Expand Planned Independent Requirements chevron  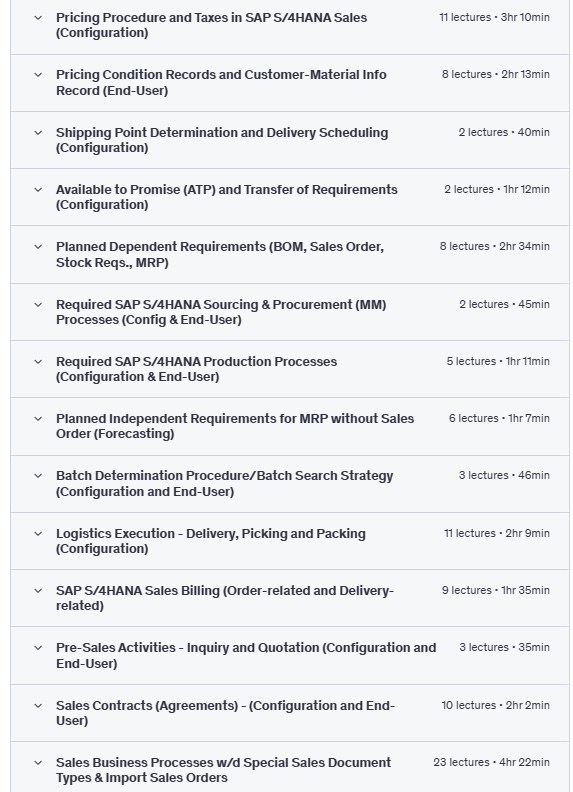click(x=38, y=419)
